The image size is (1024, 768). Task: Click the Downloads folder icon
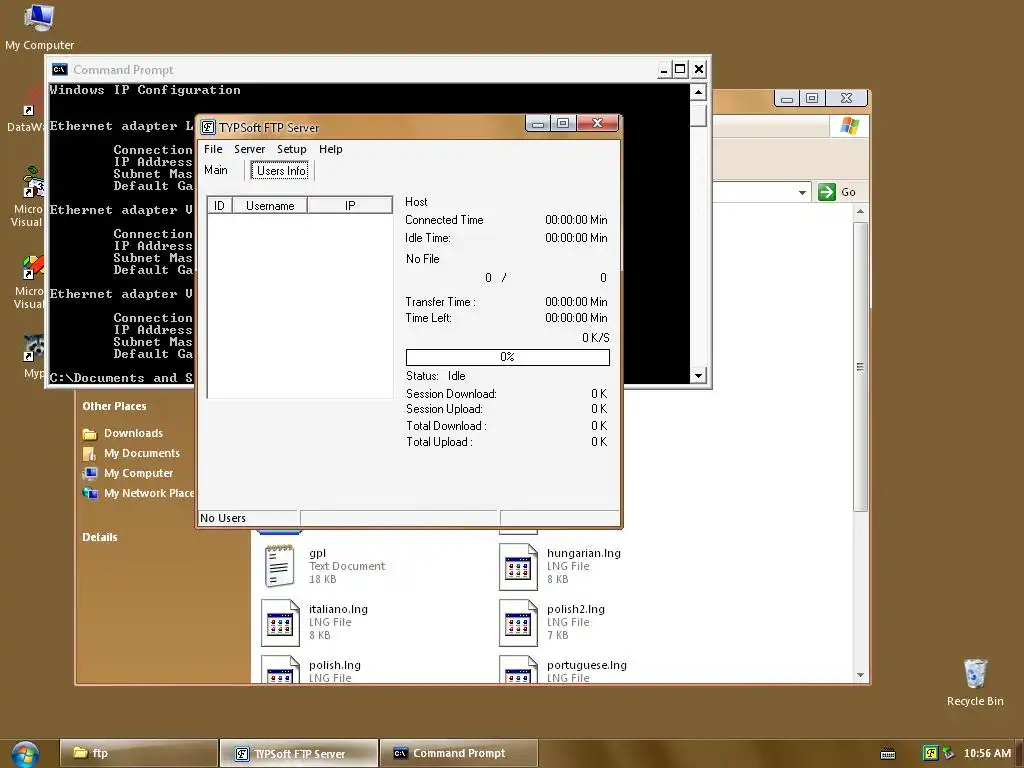[x=89, y=434]
